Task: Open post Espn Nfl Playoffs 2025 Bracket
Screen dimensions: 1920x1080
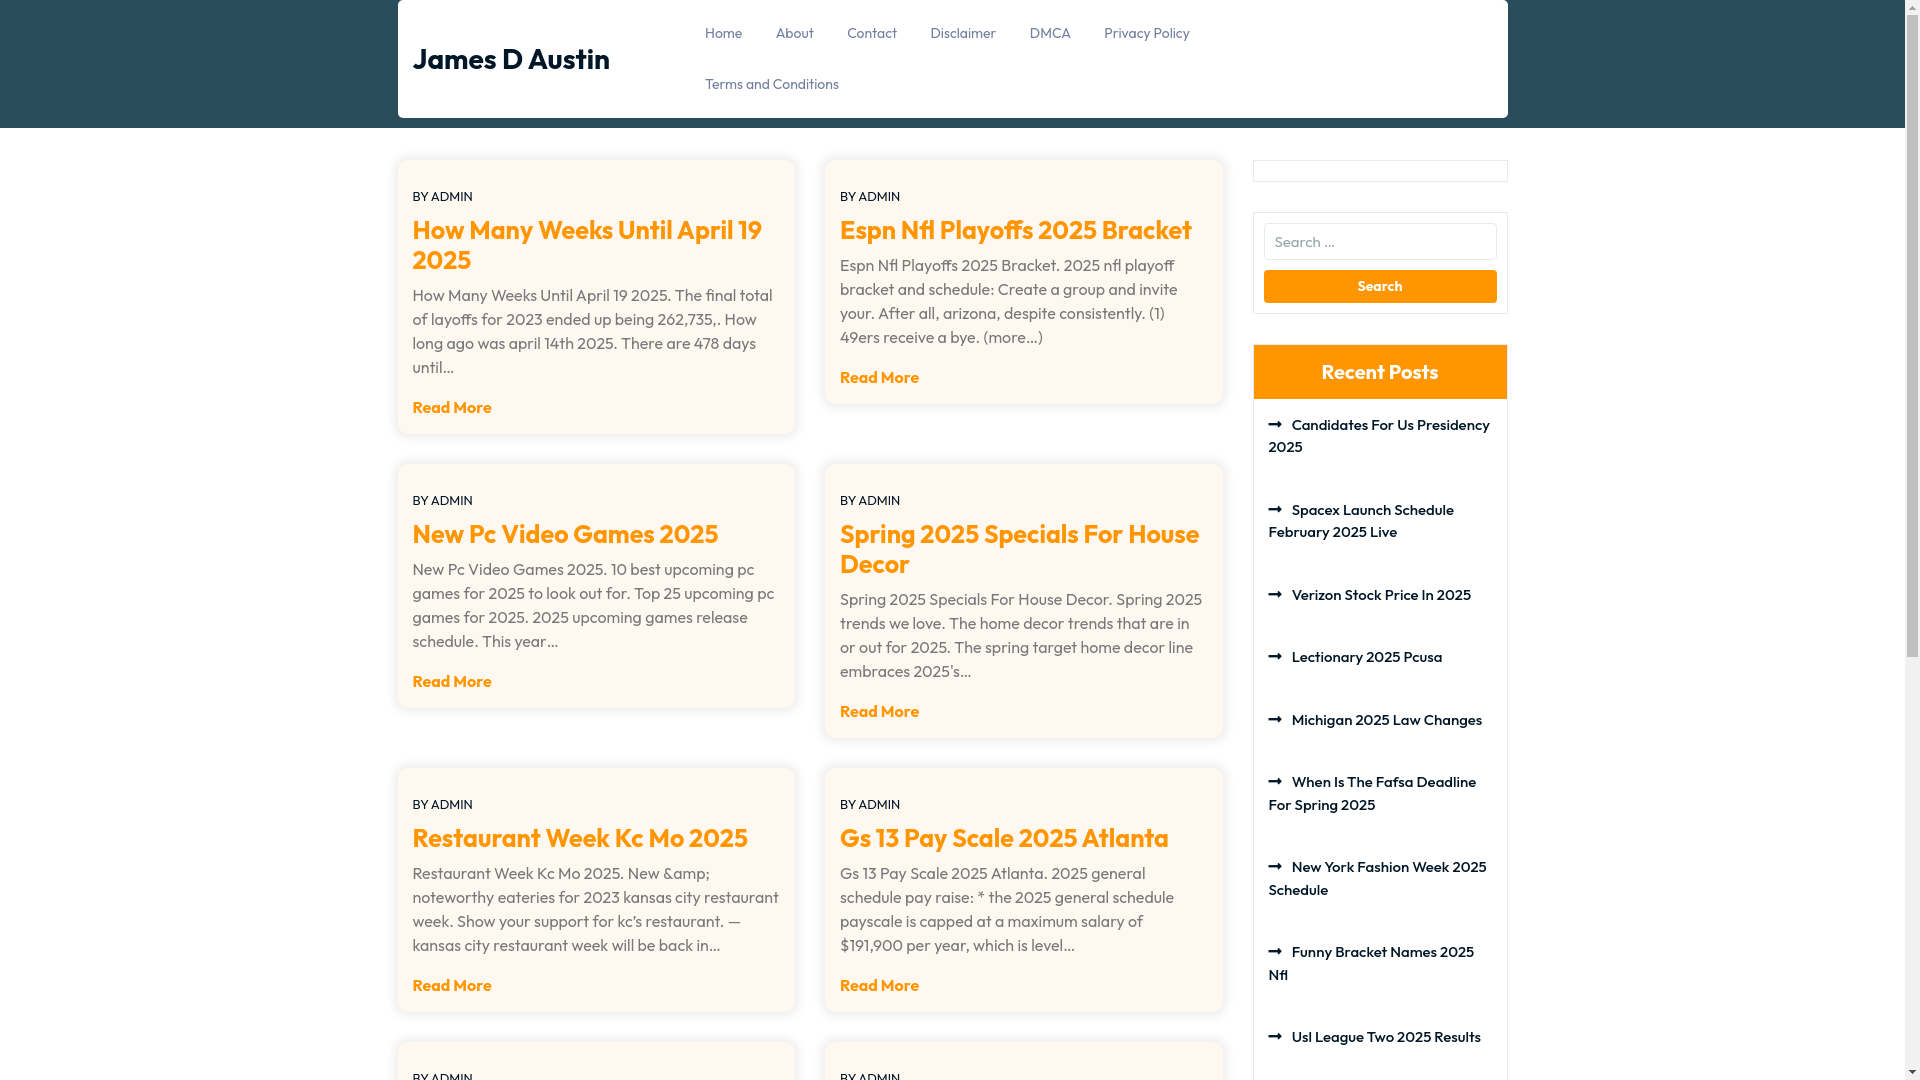Action: [x=1015, y=230]
